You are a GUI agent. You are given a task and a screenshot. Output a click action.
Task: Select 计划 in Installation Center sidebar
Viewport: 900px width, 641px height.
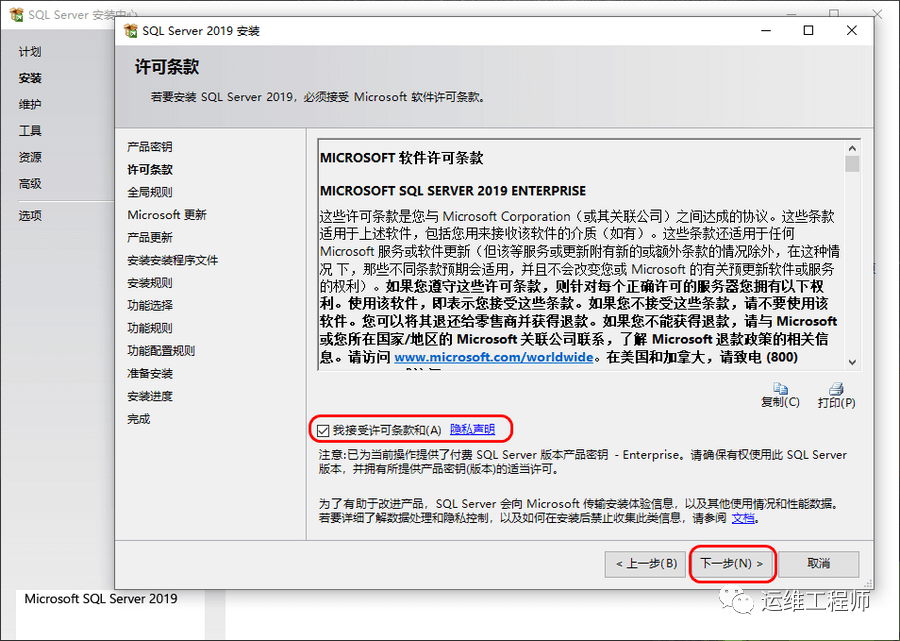(30, 52)
